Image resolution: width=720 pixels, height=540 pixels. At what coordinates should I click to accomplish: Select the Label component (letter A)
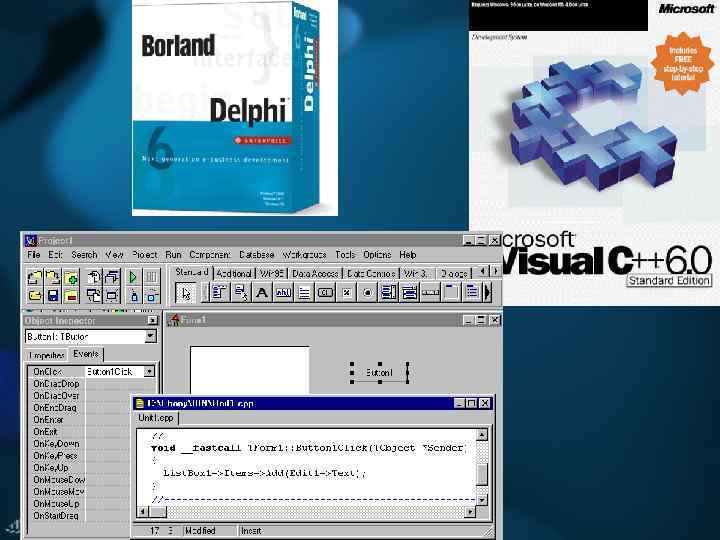[x=262, y=292]
